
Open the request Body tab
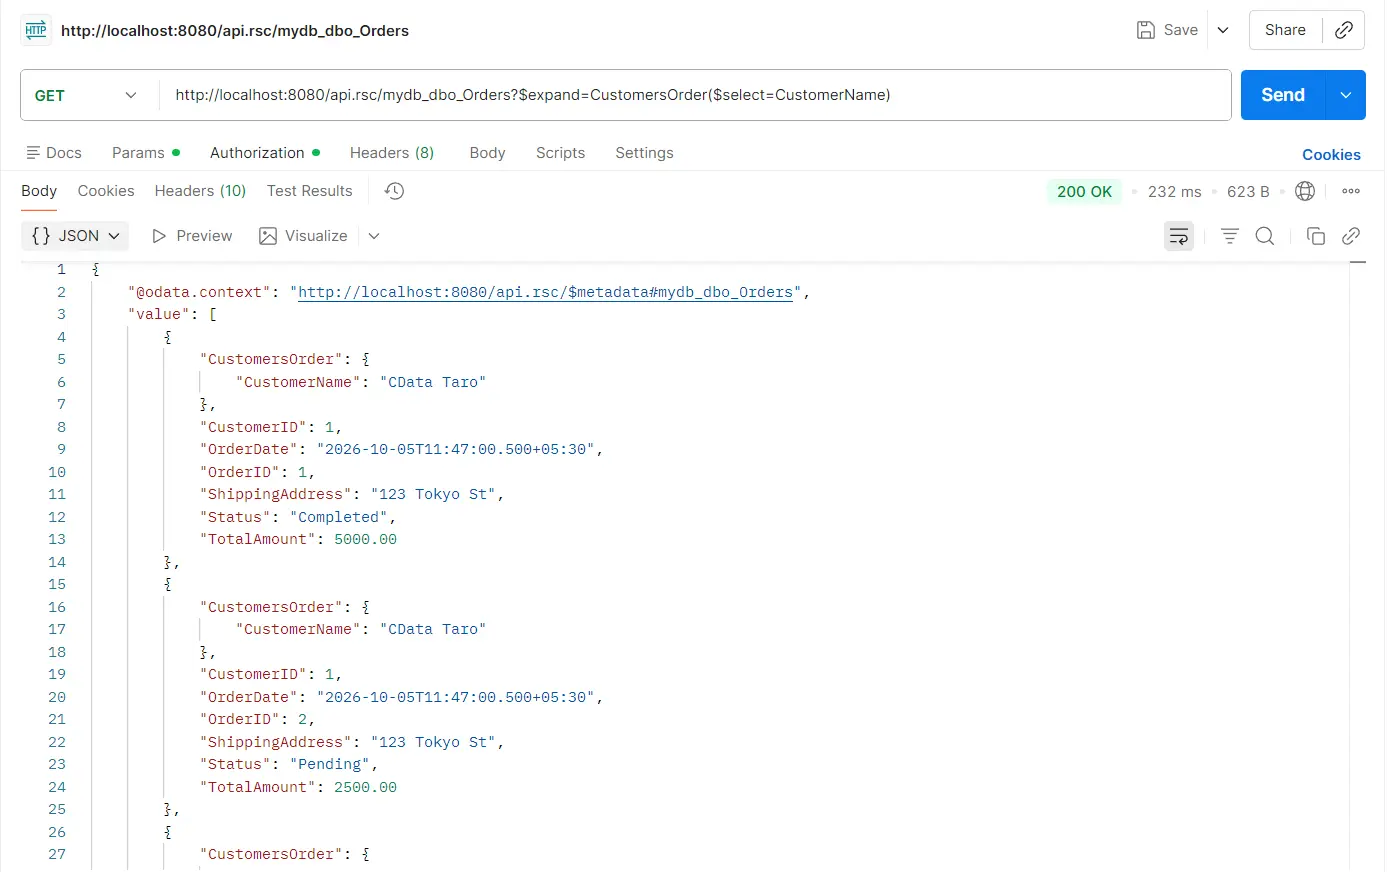point(487,153)
